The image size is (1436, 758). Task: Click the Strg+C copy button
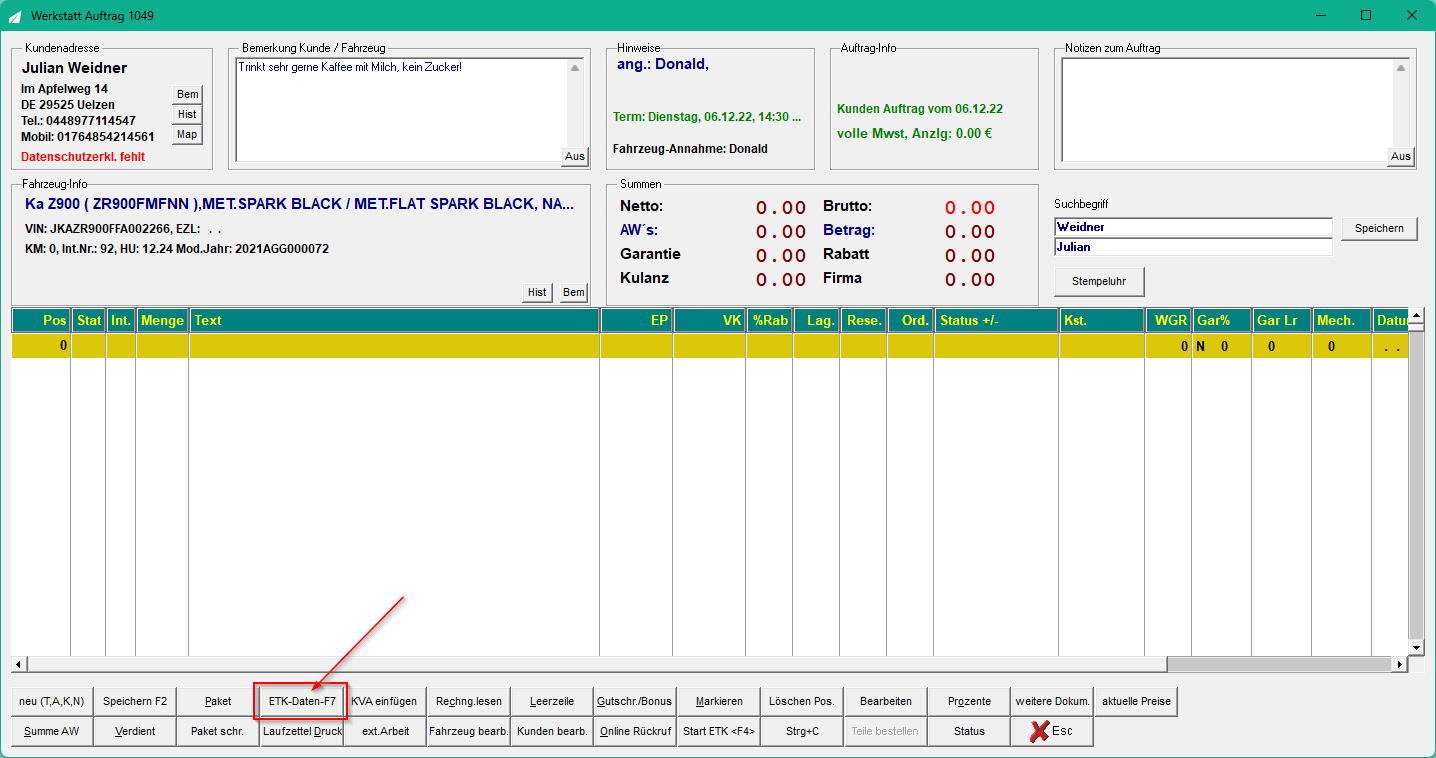[x=802, y=731]
